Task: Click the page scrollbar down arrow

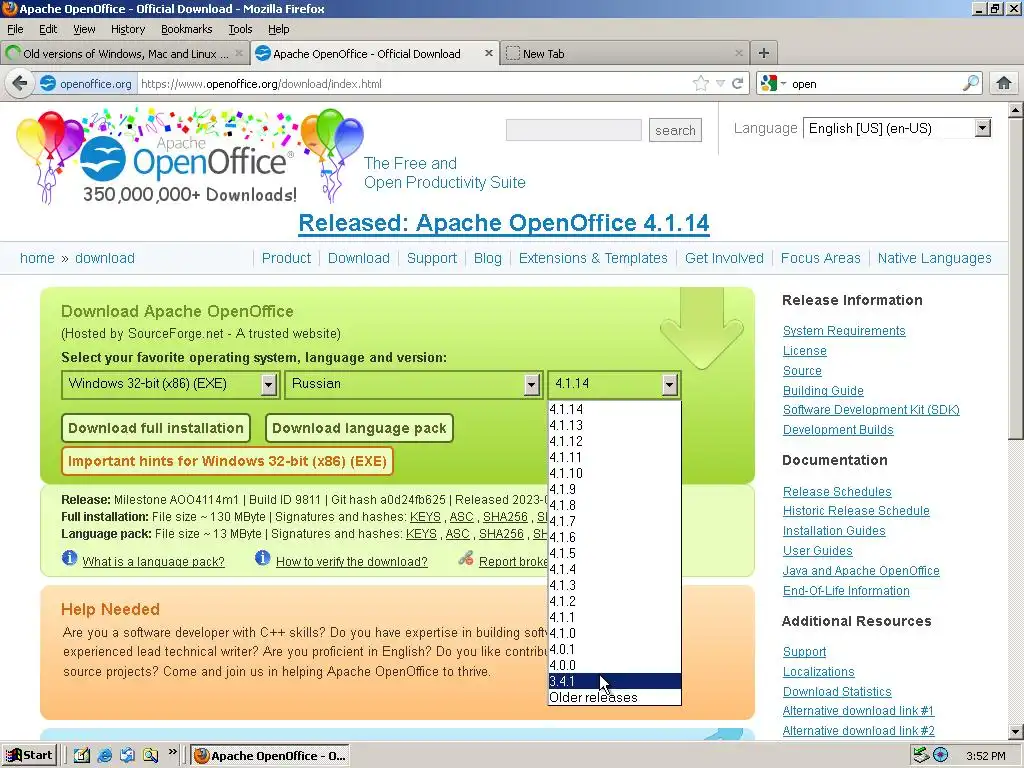Action: click(x=1016, y=731)
